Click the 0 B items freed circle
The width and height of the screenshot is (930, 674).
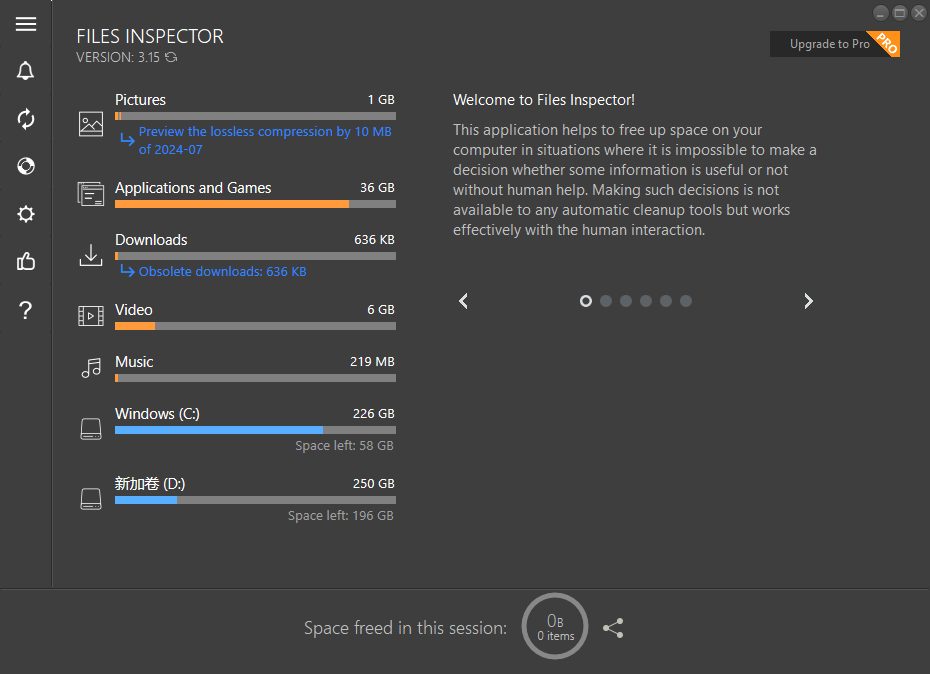coord(555,627)
